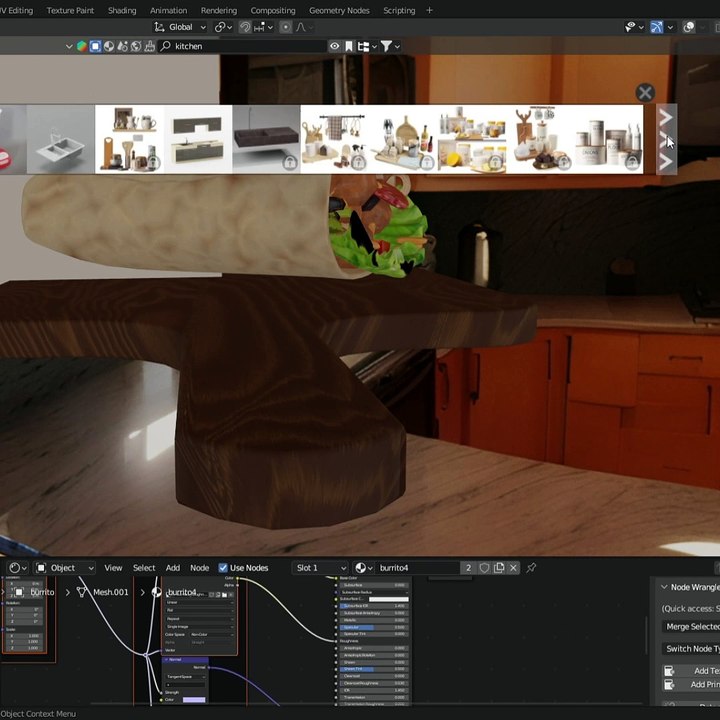Viewport: 720px width, 720px height.
Task: Open the funnel filter dropdown
Action: (x=391, y=46)
